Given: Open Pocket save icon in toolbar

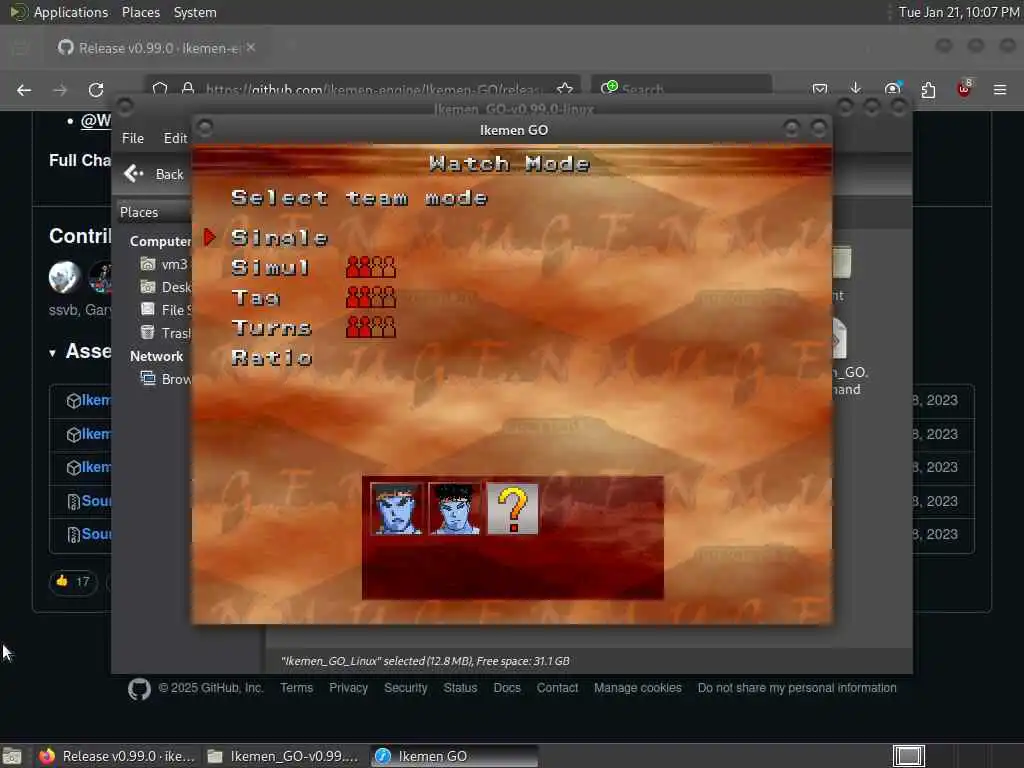Looking at the screenshot, I should tap(820, 89).
